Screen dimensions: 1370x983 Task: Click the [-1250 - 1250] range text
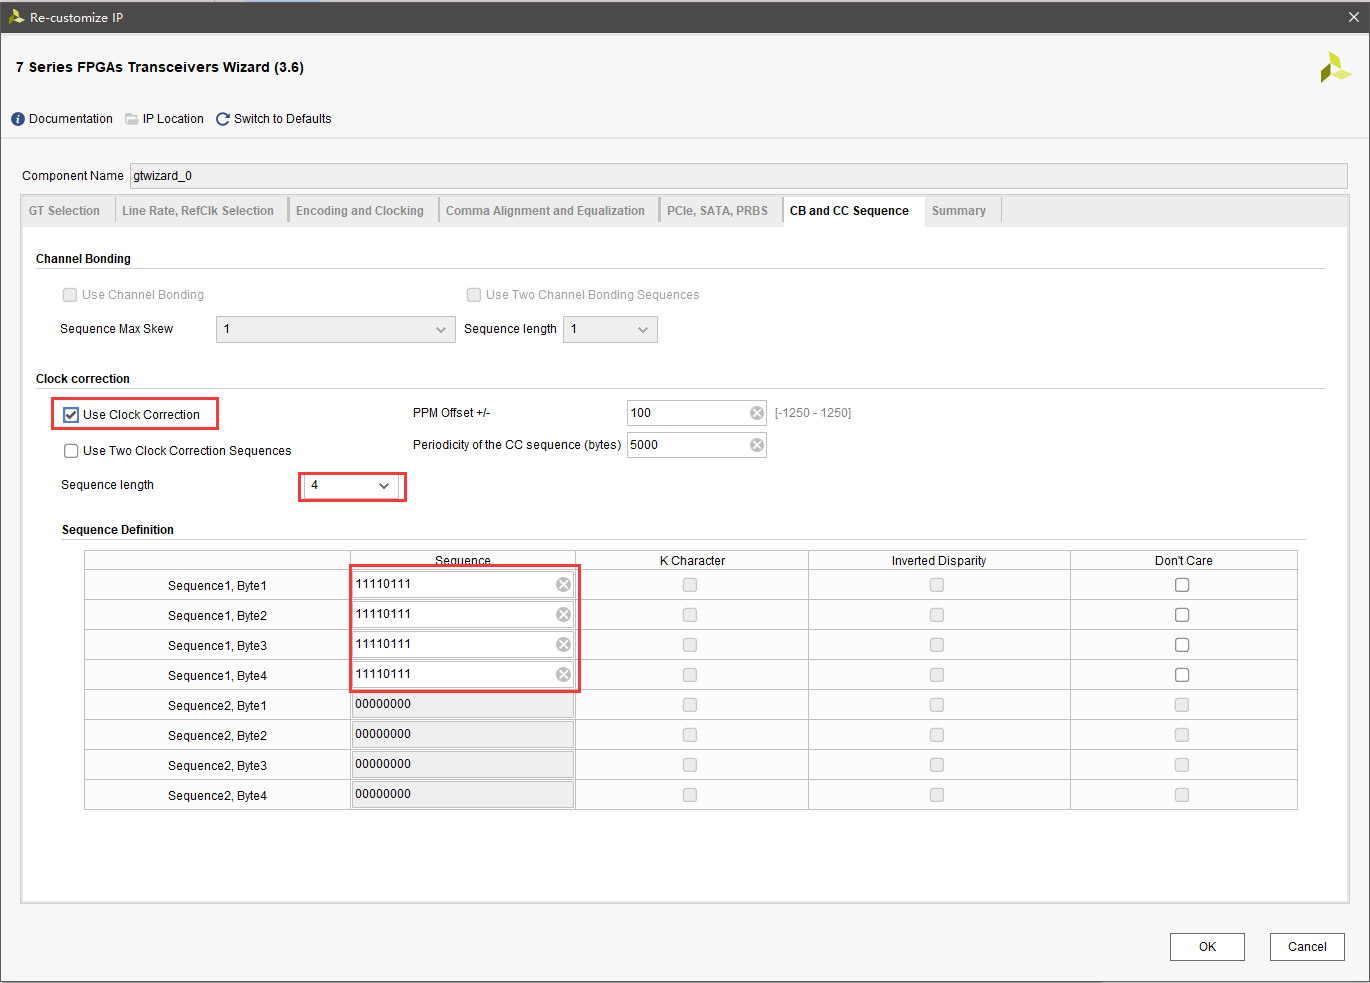coord(813,413)
